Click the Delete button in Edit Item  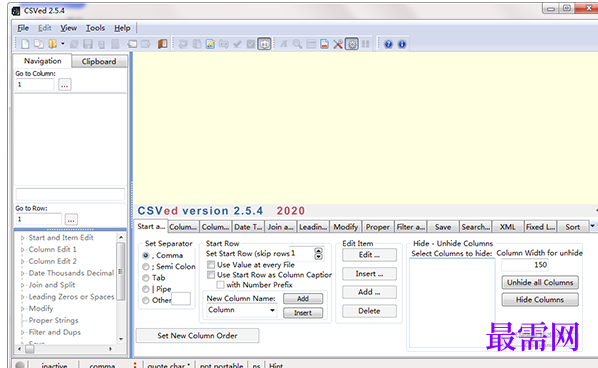click(369, 311)
